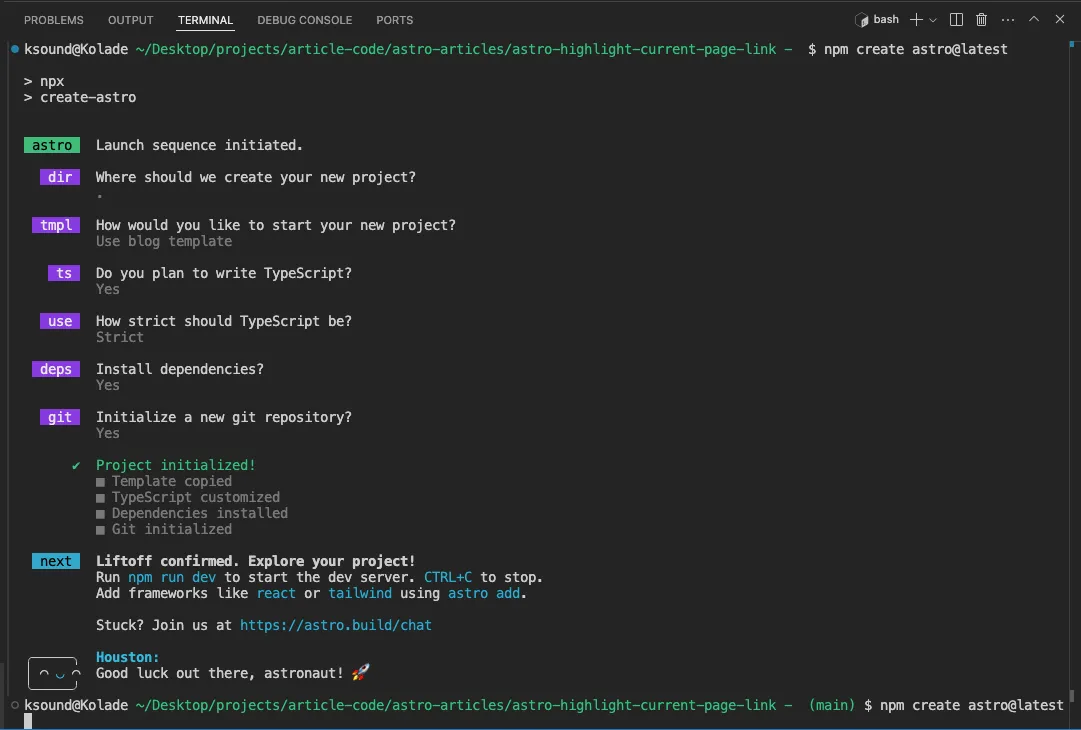Open the Output tab
This screenshot has height=730, width=1081.
coord(131,20)
